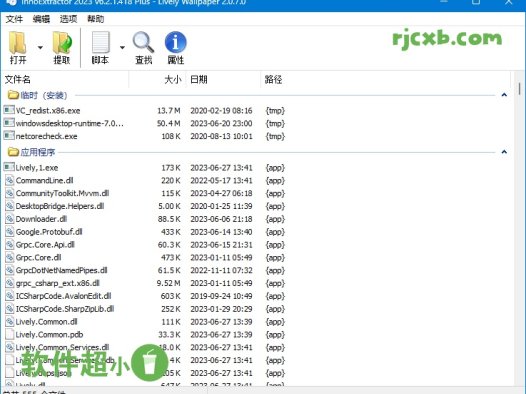526x394 pixels.
Task: Select VC_redist.x86.exe file icon
Action: [x=9, y=110]
